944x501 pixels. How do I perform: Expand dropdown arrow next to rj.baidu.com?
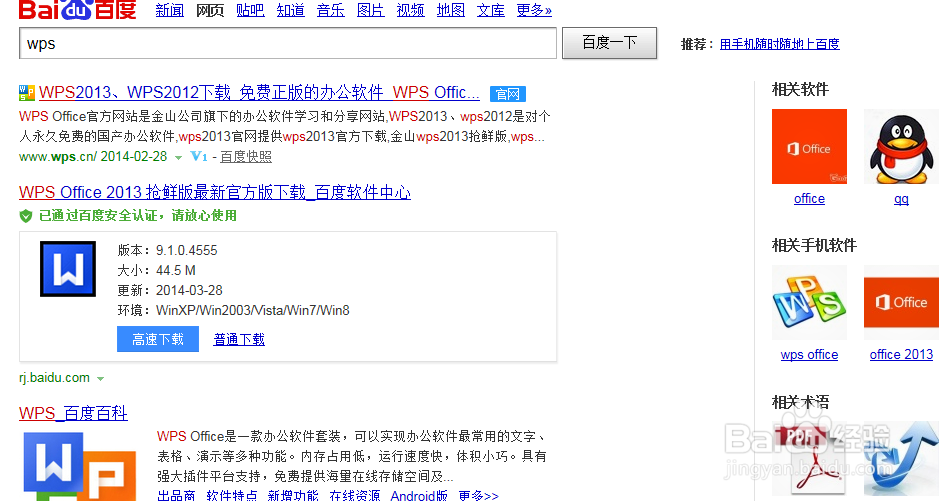(101, 379)
